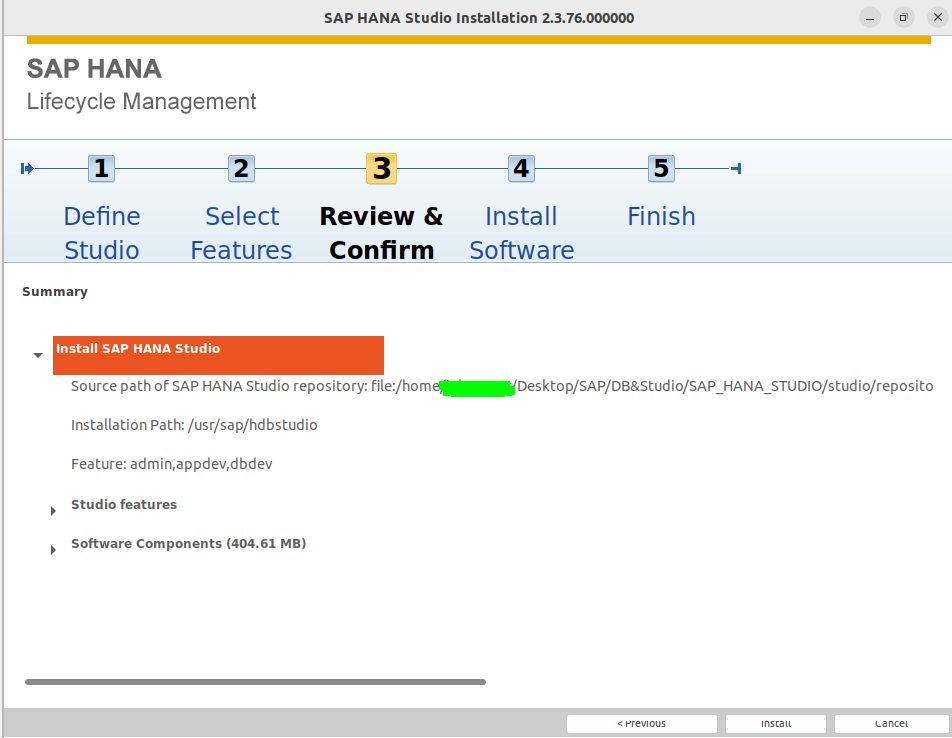Image resolution: width=952 pixels, height=738 pixels.
Task: Click the Feature: admin,appdev,dbdev line
Action: [171, 464]
